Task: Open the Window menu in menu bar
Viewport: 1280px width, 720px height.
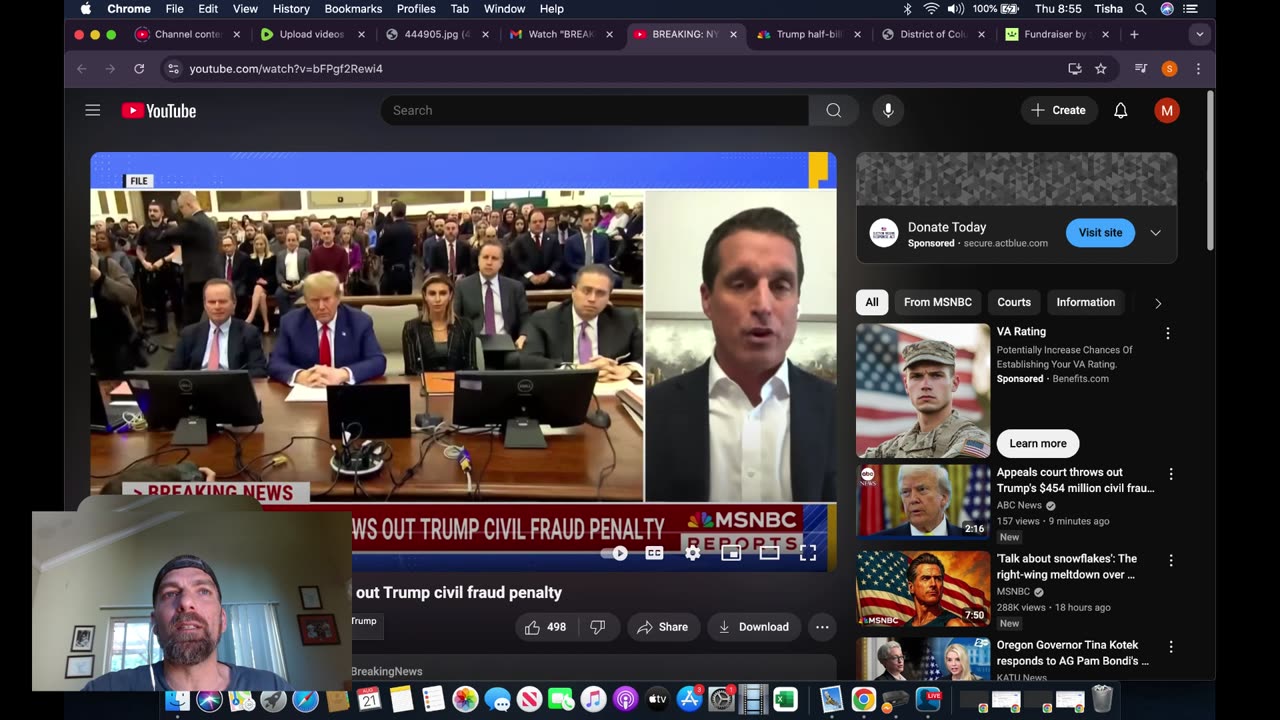Action: 504,9
